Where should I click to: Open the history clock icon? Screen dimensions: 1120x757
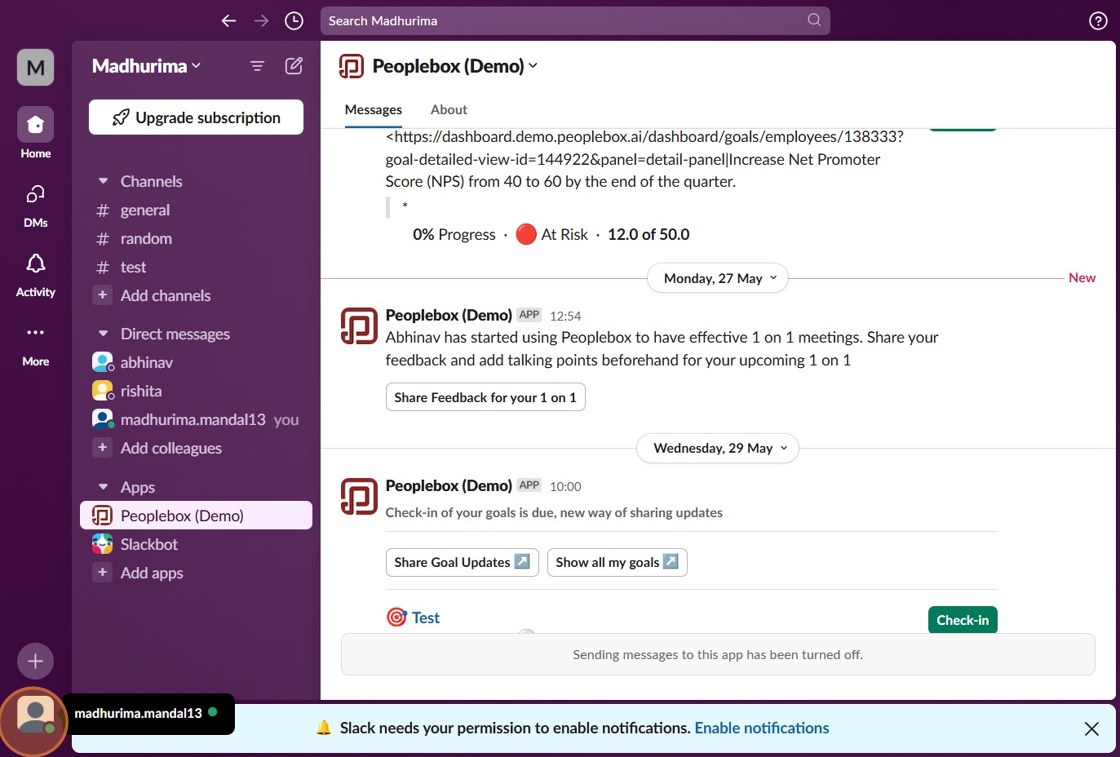[294, 21]
